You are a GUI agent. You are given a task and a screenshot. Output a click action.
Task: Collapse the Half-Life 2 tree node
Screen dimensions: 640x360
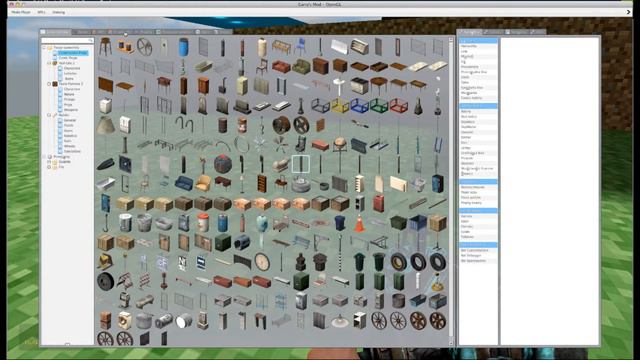[49, 63]
